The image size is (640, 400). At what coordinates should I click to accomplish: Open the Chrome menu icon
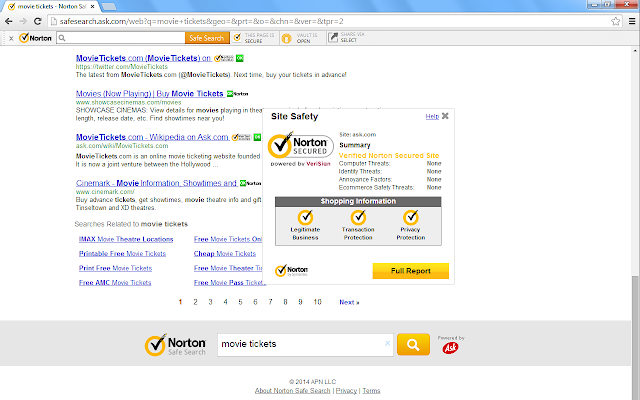tap(632, 21)
